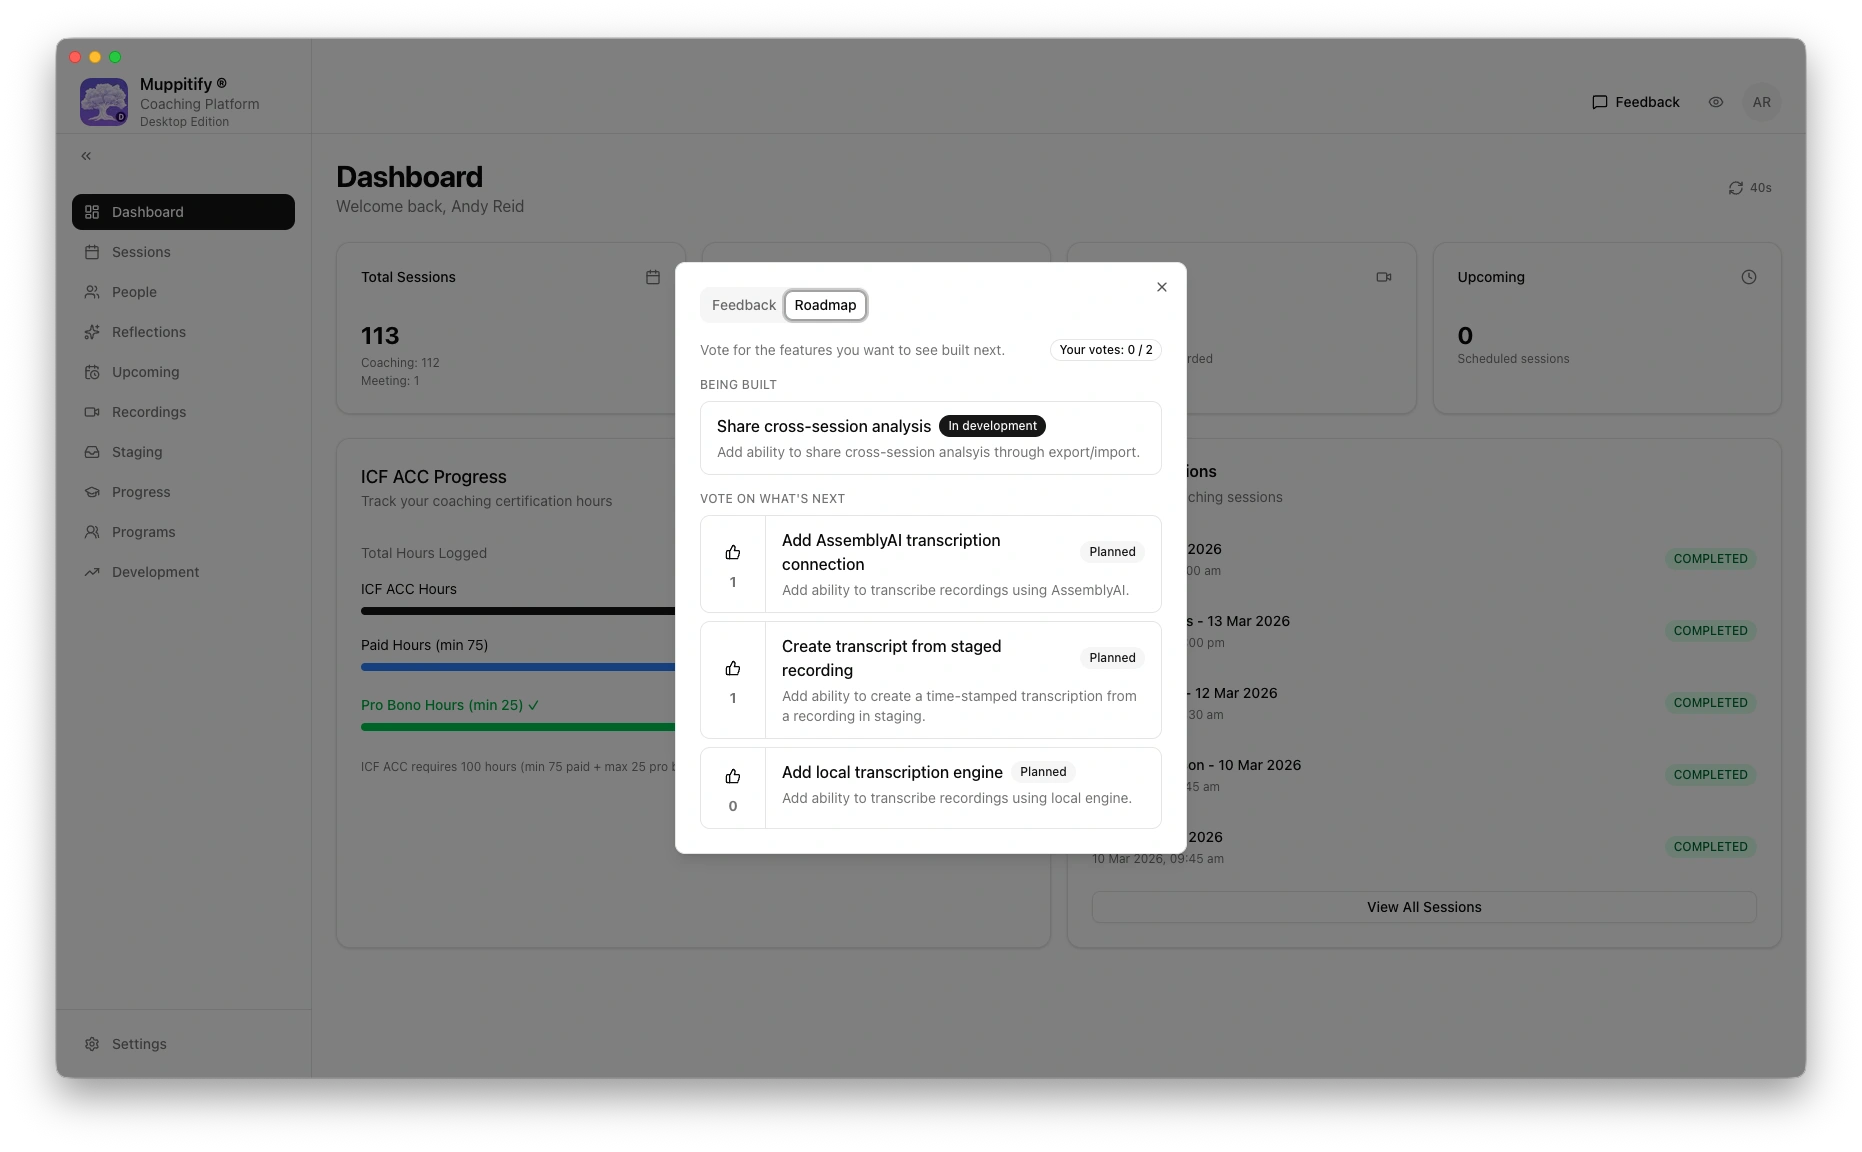Click the refresh icon next to the 40s timer
The image size is (1862, 1152).
pos(1736,188)
